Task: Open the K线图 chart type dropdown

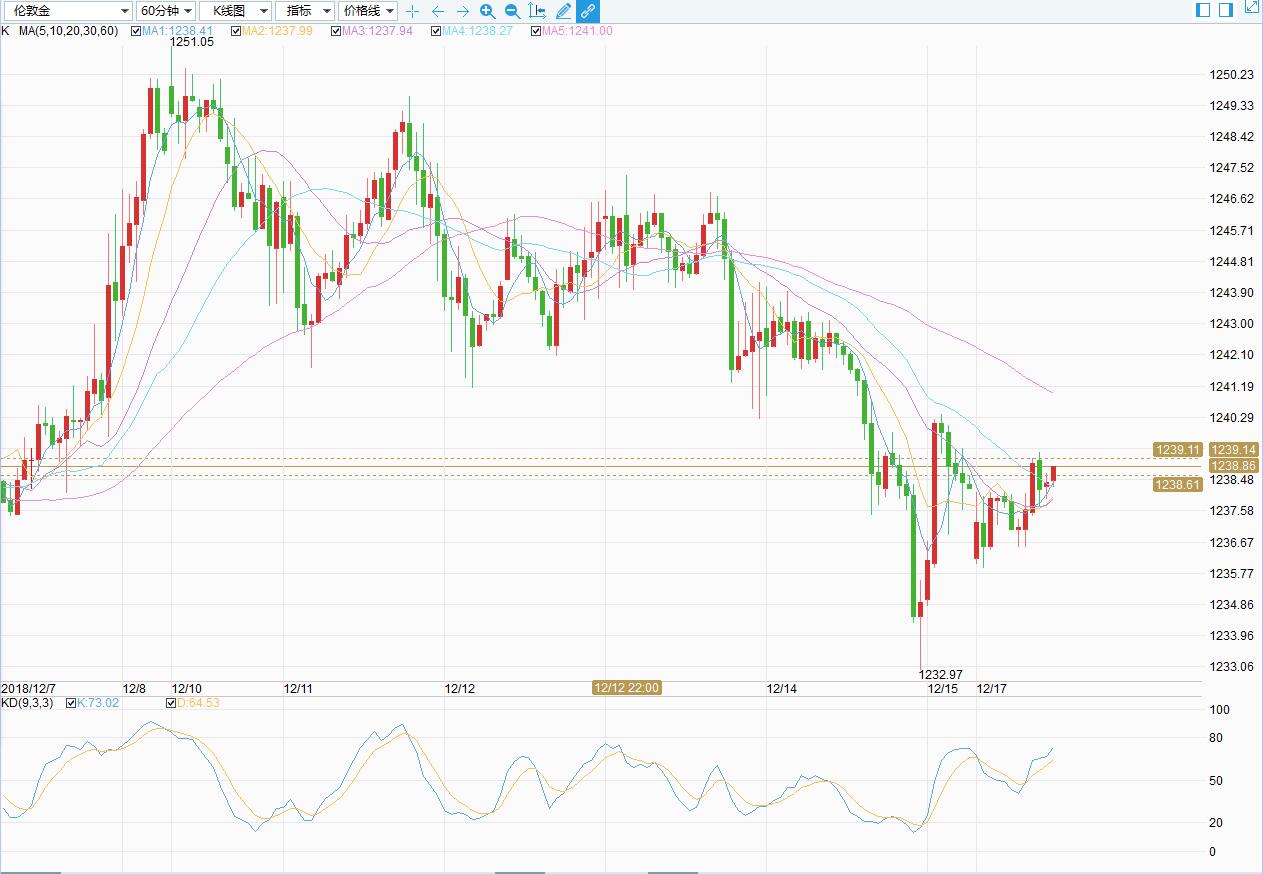Action: click(x=235, y=11)
